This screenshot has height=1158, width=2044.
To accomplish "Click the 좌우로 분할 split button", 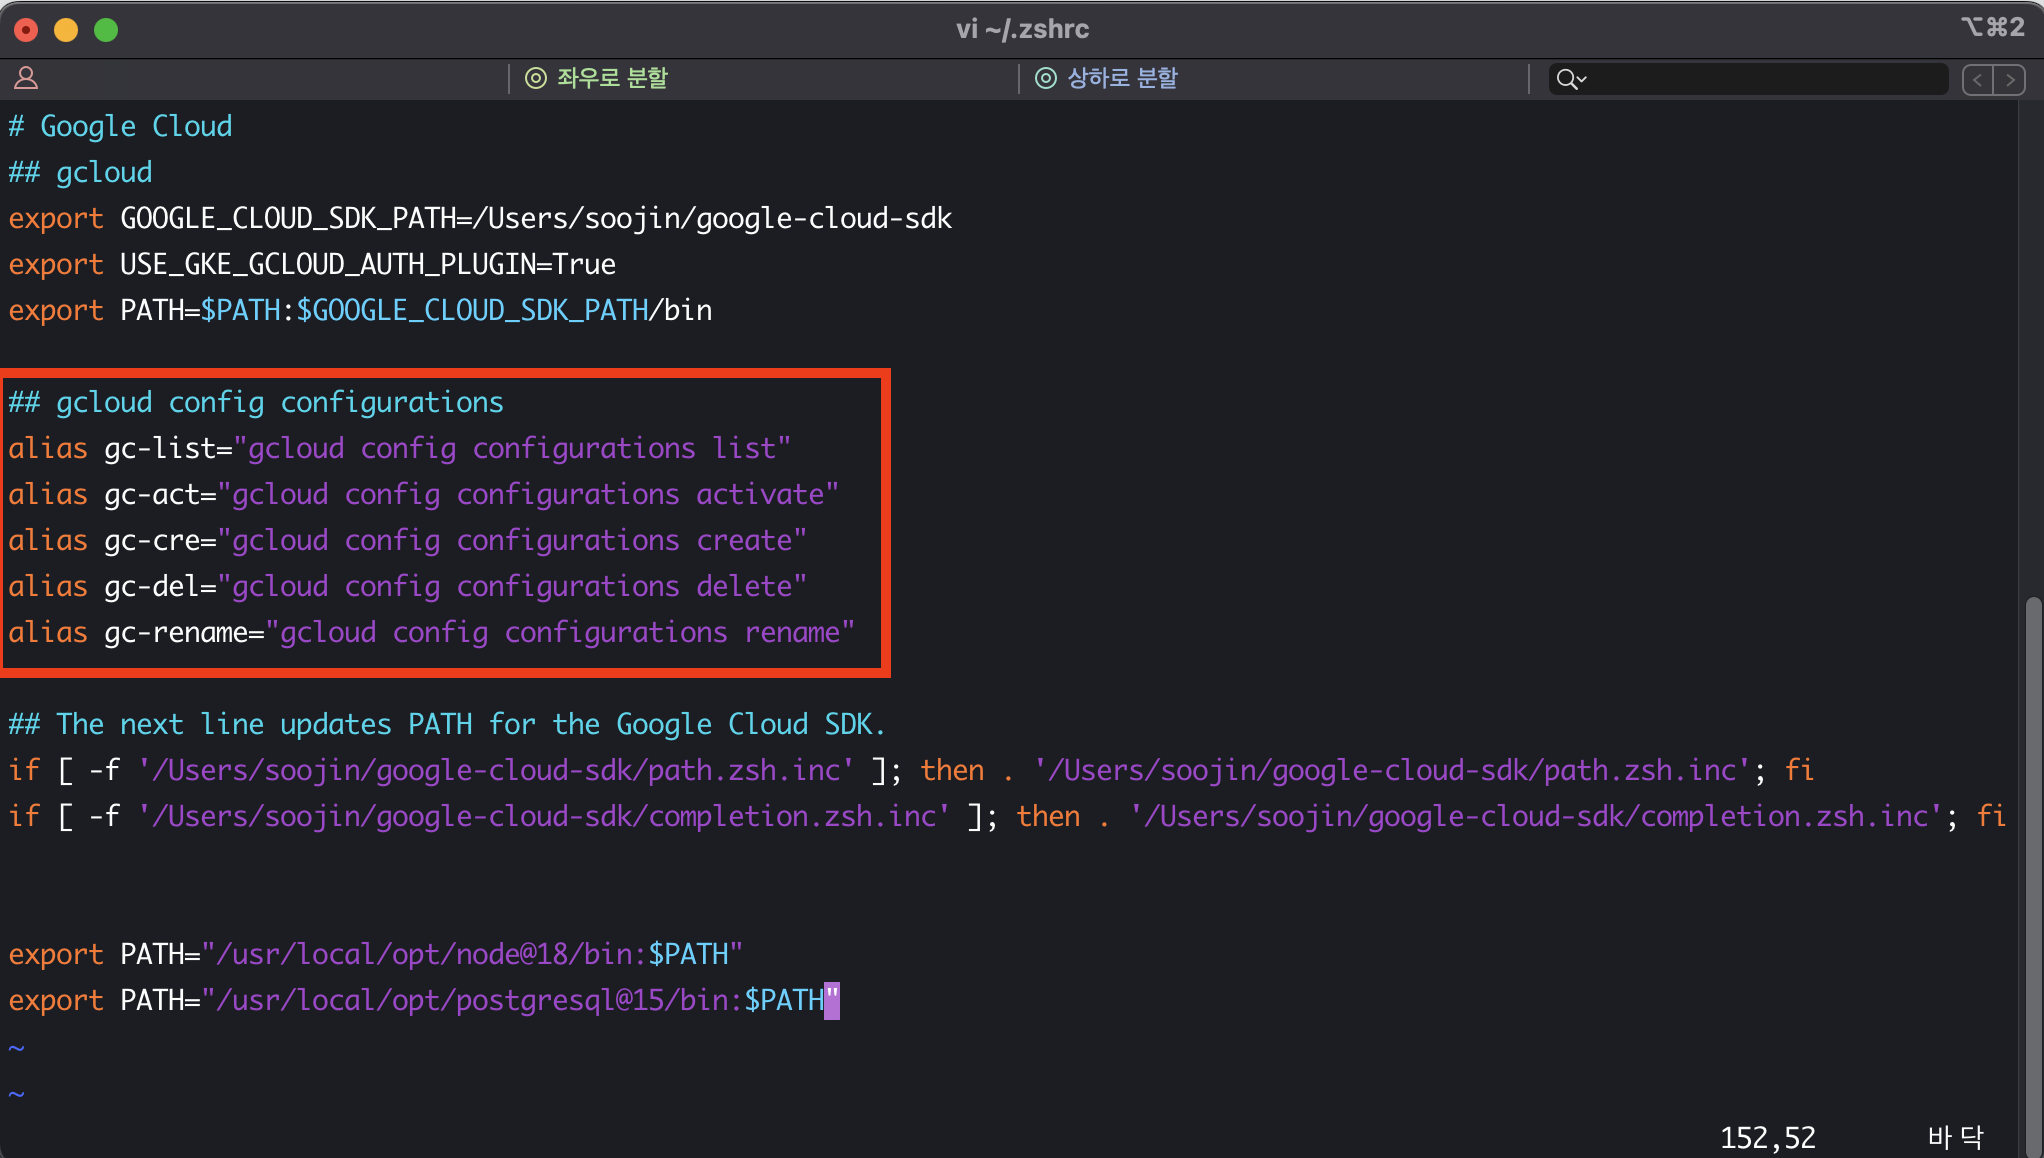I will 597,78.
